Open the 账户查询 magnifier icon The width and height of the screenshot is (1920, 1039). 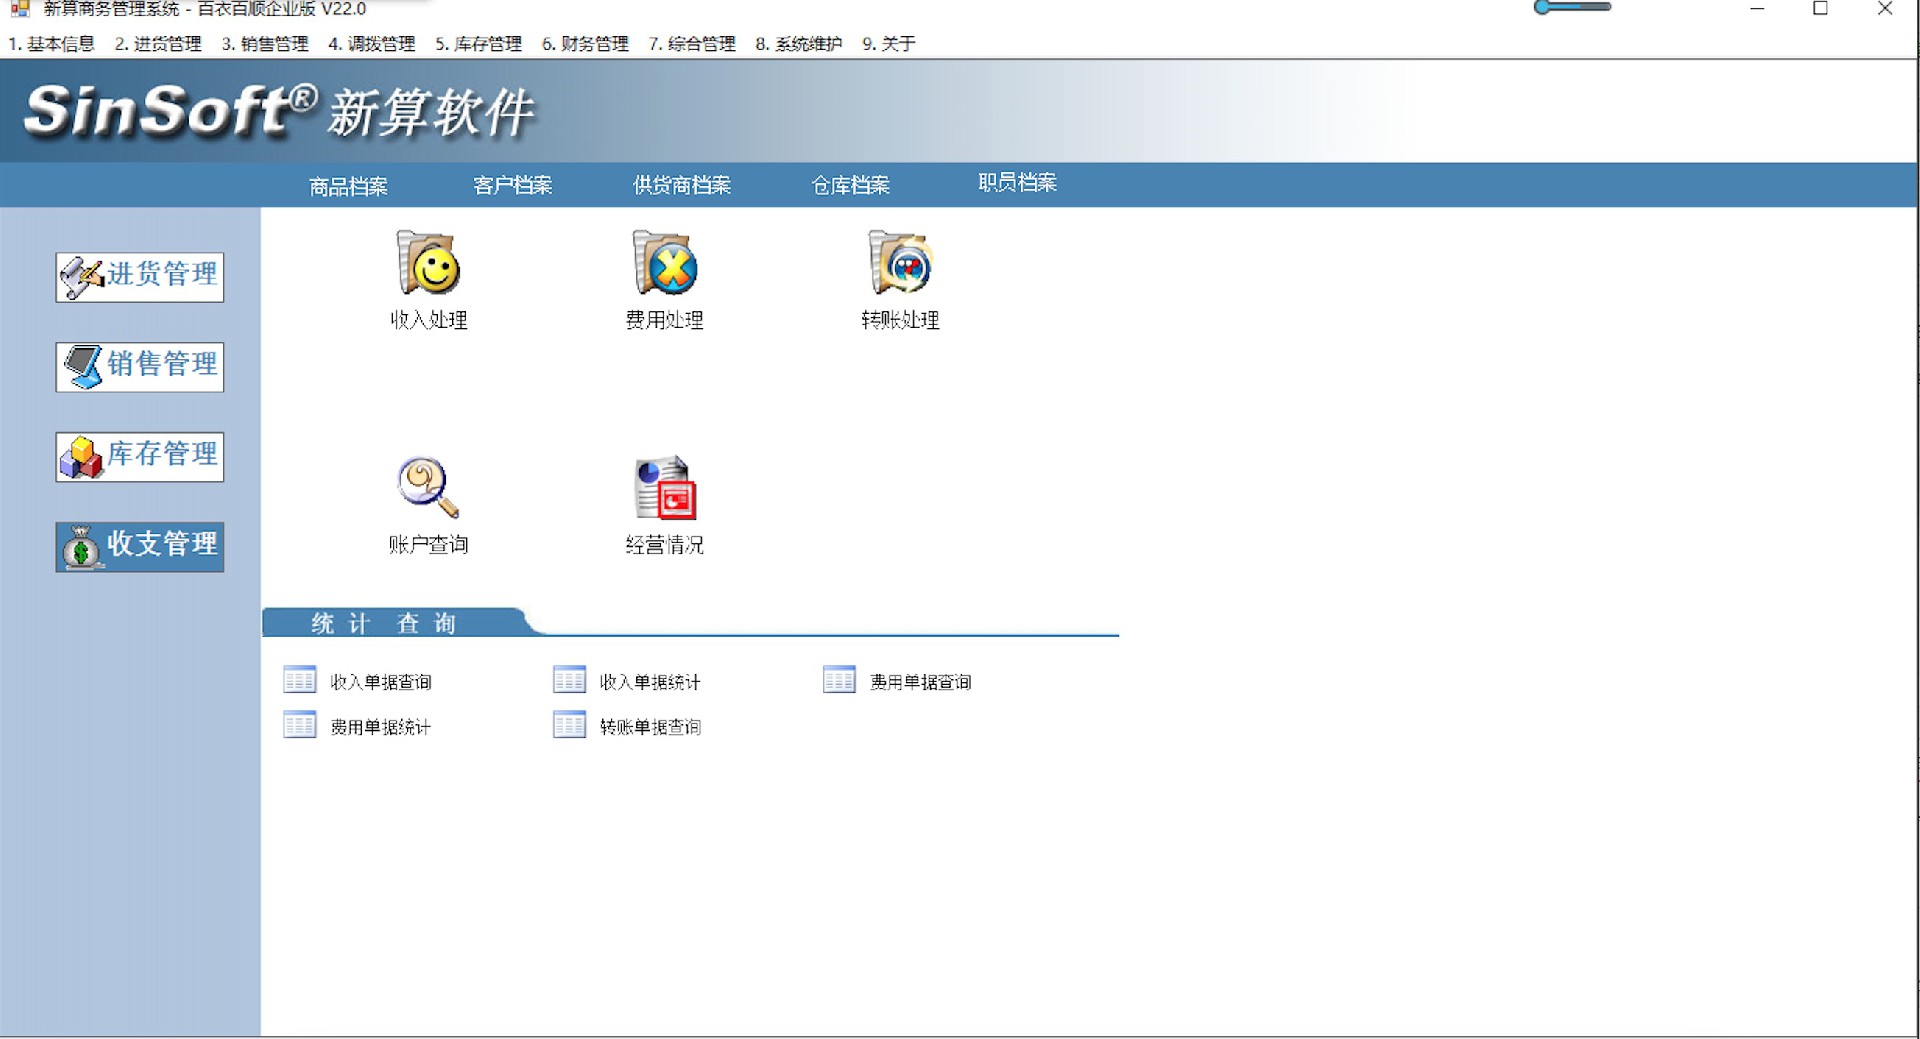click(428, 488)
